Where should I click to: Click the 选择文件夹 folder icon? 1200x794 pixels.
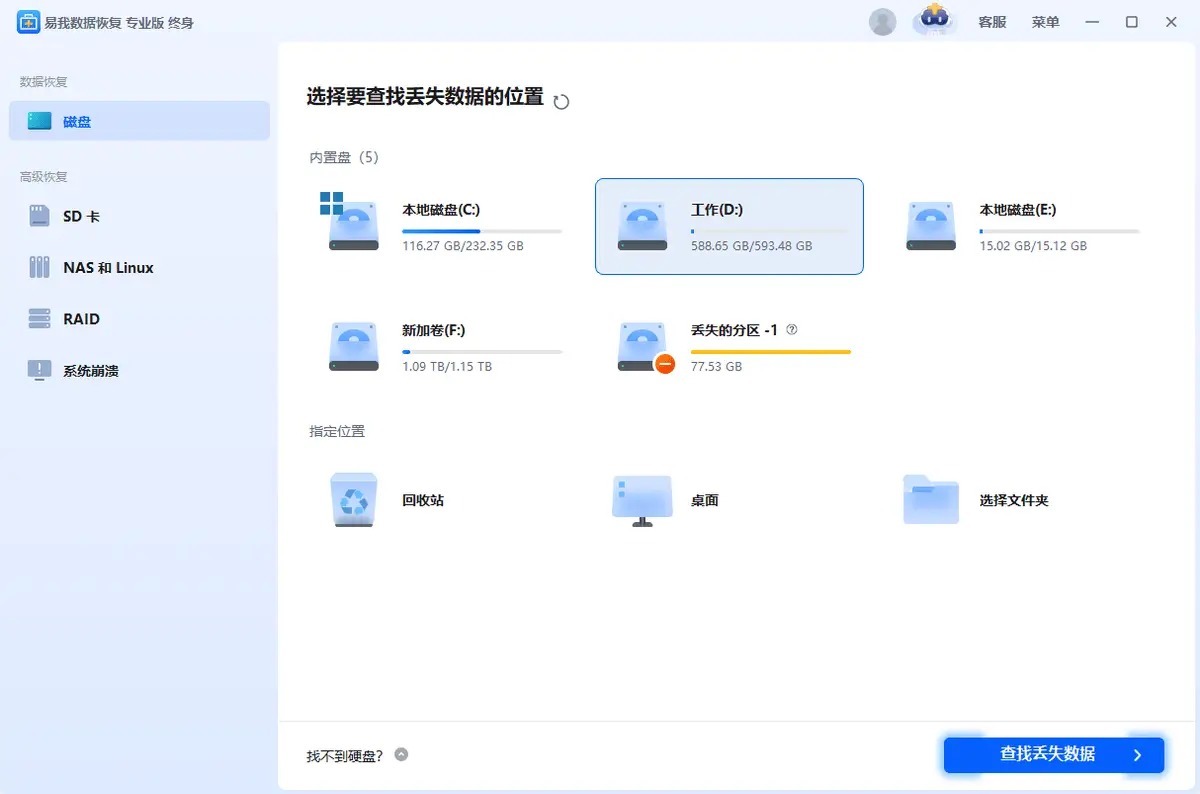tap(930, 500)
